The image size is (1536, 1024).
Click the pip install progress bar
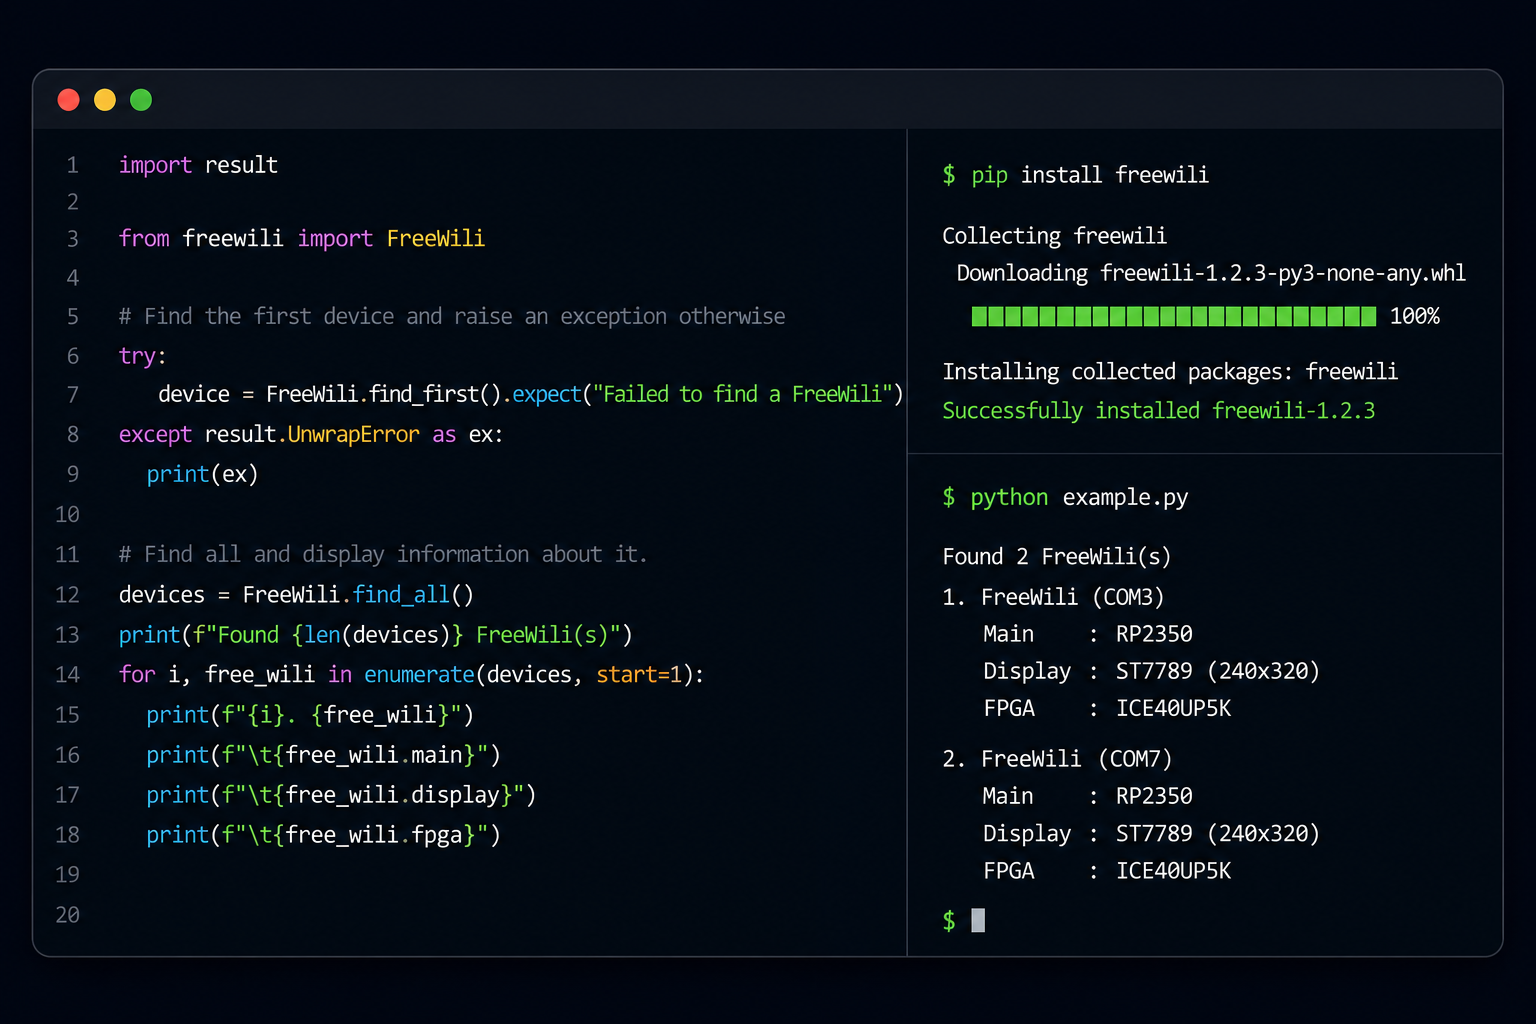[1174, 317]
